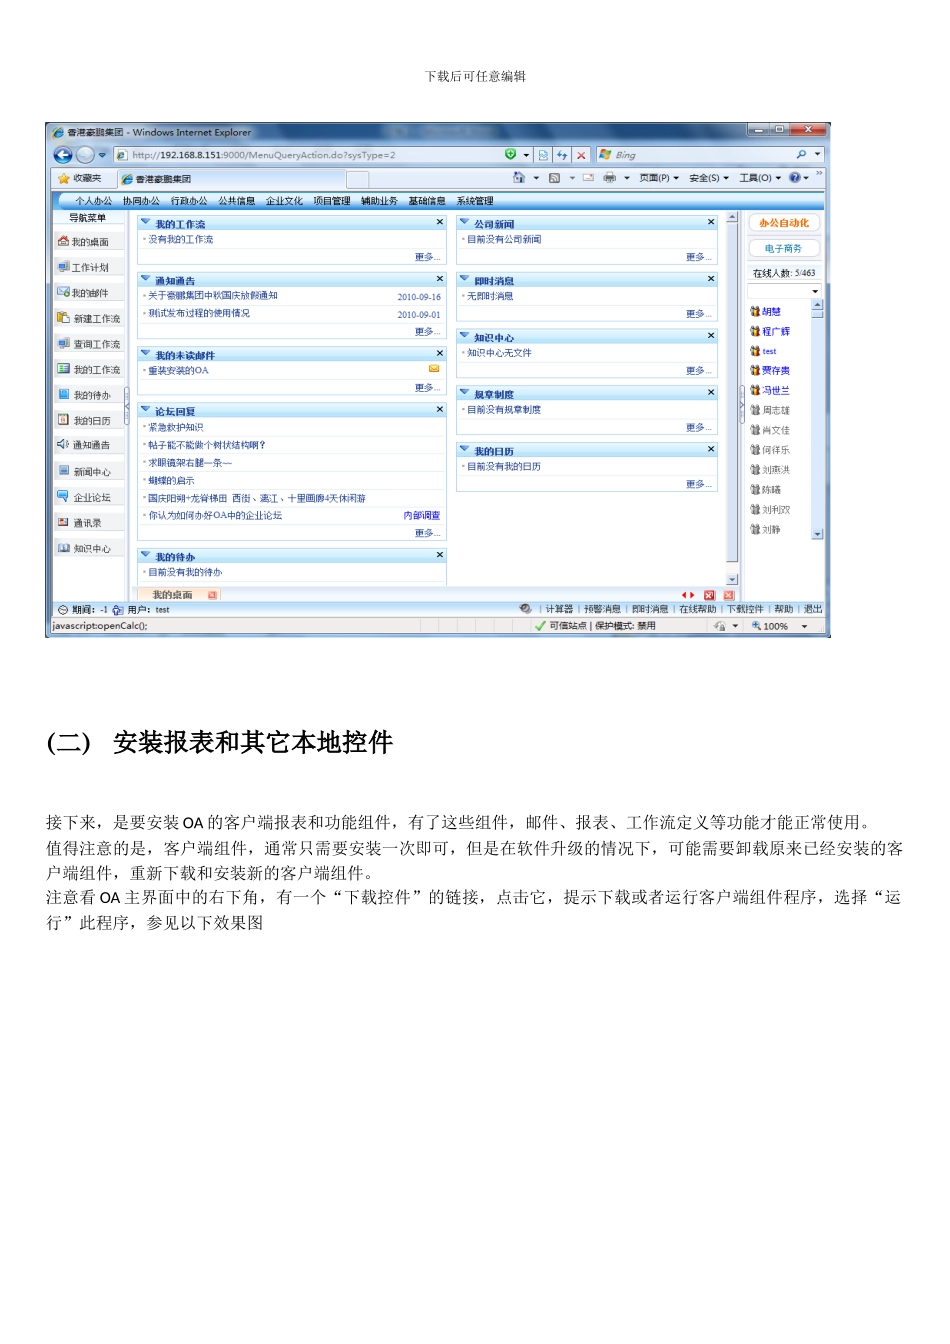This screenshot has height=1344, width=950.
Task: Collapse the 我的工作流 panel triangle
Action: 145,223
